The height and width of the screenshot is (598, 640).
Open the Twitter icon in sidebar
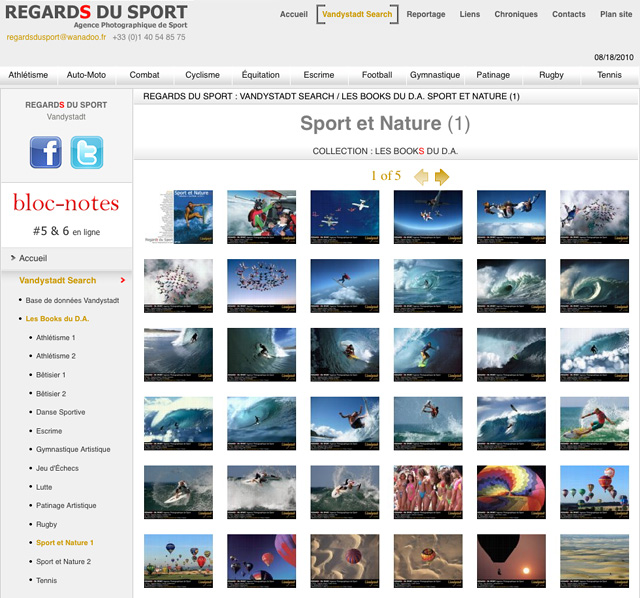point(87,152)
